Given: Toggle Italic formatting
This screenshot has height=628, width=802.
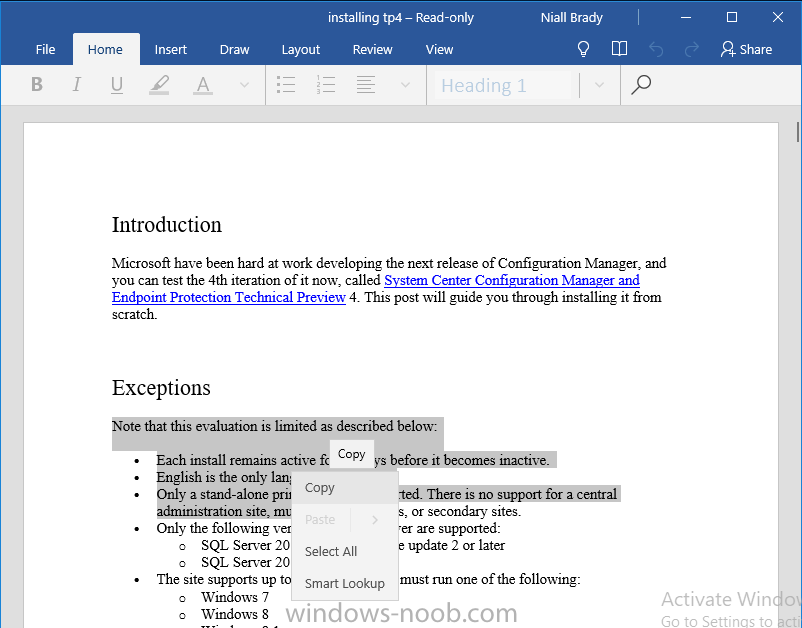Looking at the screenshot, I should (x=77, y=84).
